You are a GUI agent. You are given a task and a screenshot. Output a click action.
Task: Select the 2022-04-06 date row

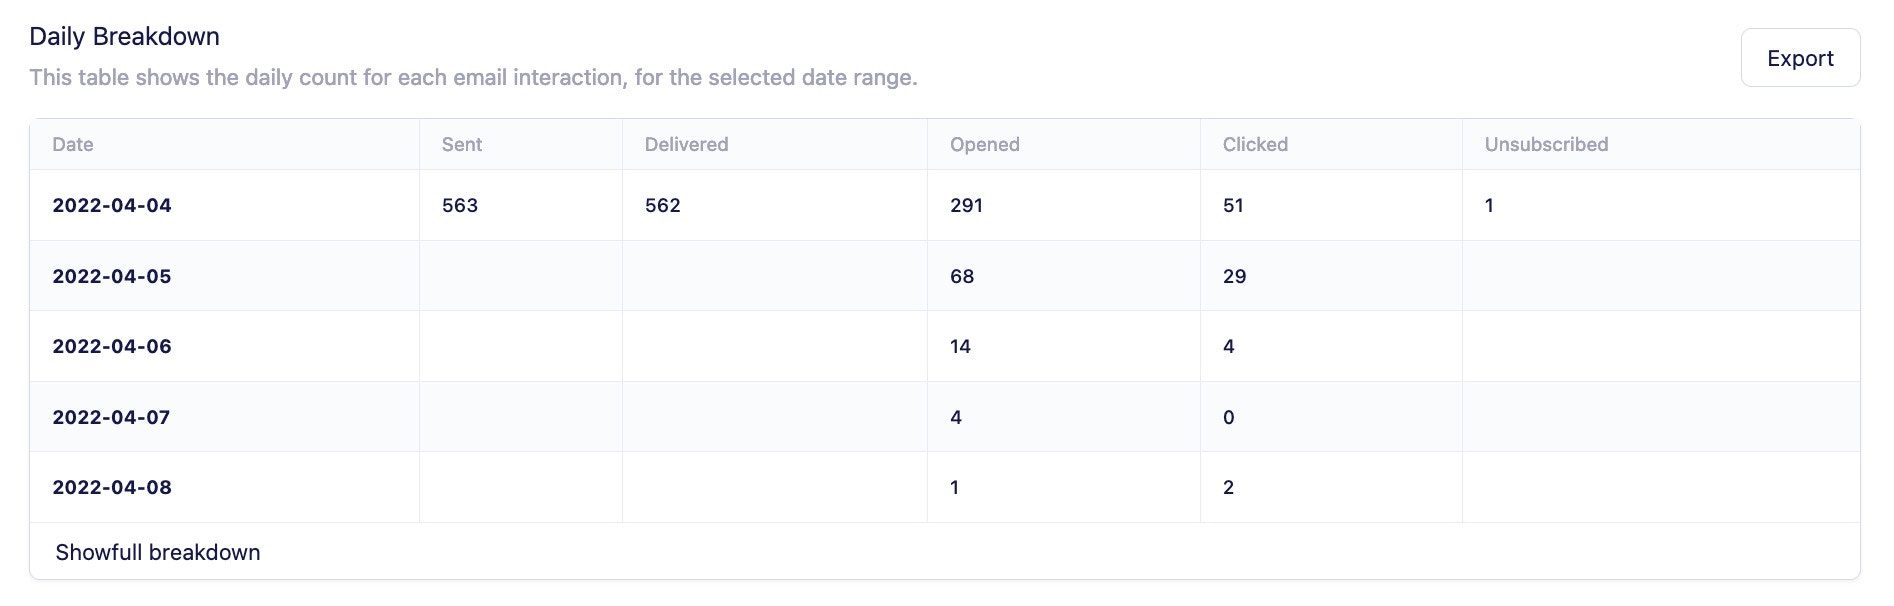(x=112, y=346)
